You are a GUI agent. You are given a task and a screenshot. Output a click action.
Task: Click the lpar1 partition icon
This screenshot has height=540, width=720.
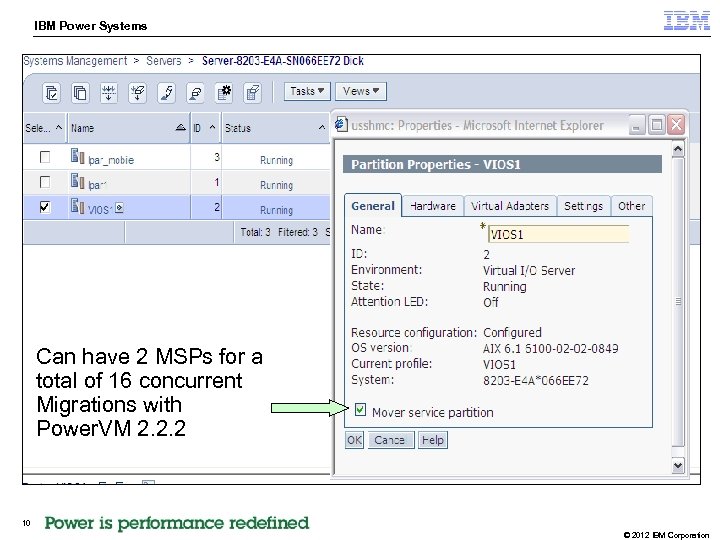[78, 181]
